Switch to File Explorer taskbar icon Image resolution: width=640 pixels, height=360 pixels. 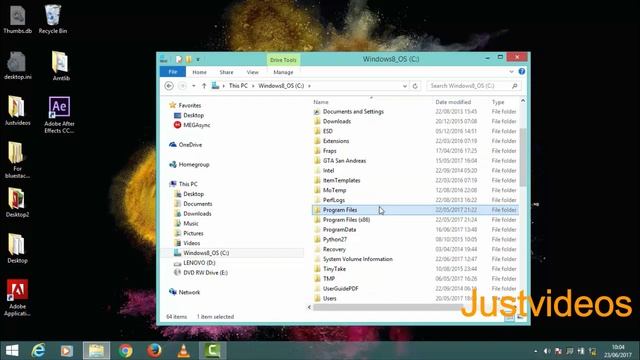97,351
